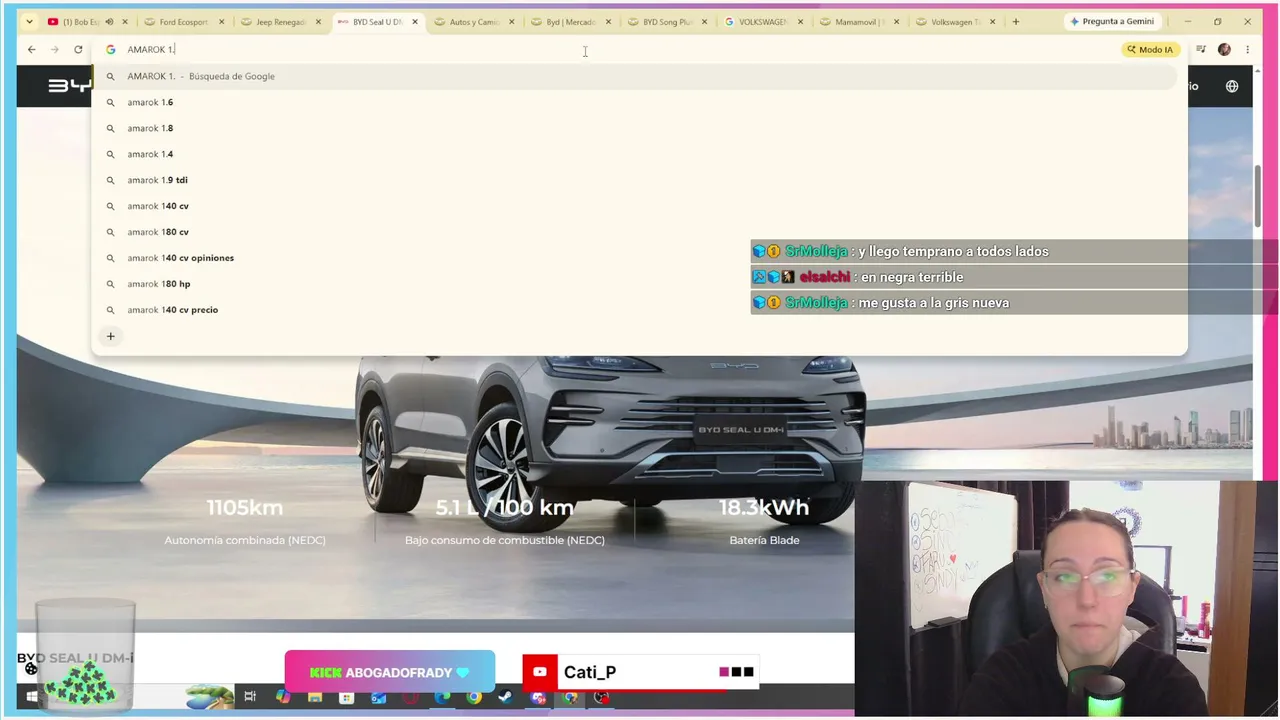
Task: Expand the tab search dropdown
Action: pyautogui.click(x=29, y=22)
